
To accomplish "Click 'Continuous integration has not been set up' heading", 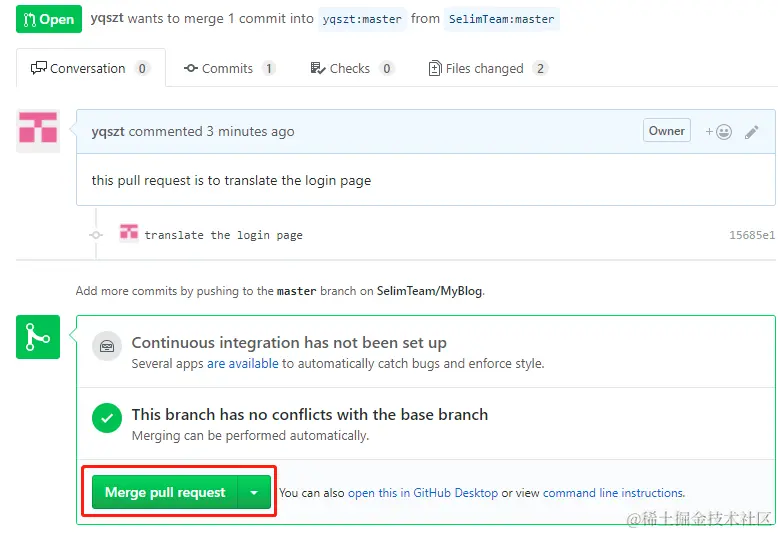I will coord(289,342).
